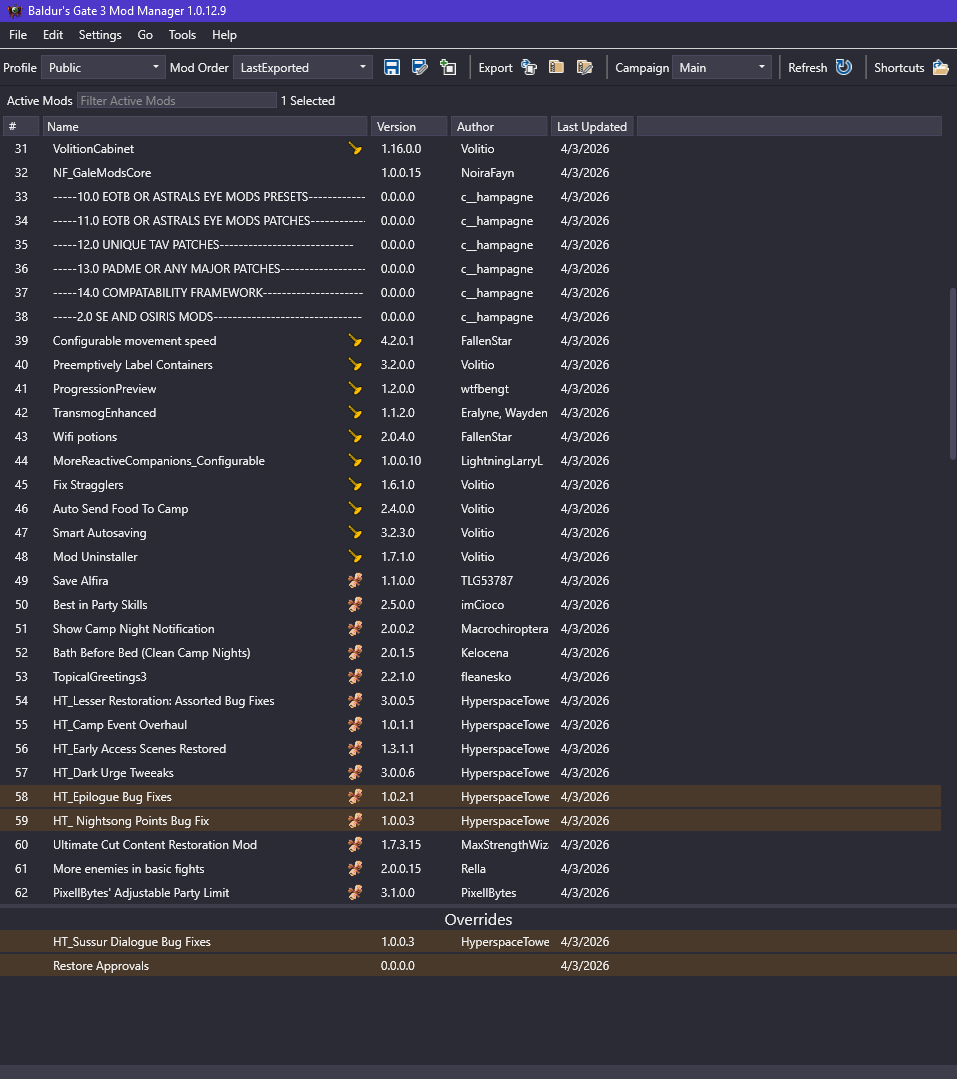This screenshot has height=1079, width=957.
Task: Select HT_Sussur Dialogue Bug Fixes override
Action: pyautogui.click(x=478, y=942)
